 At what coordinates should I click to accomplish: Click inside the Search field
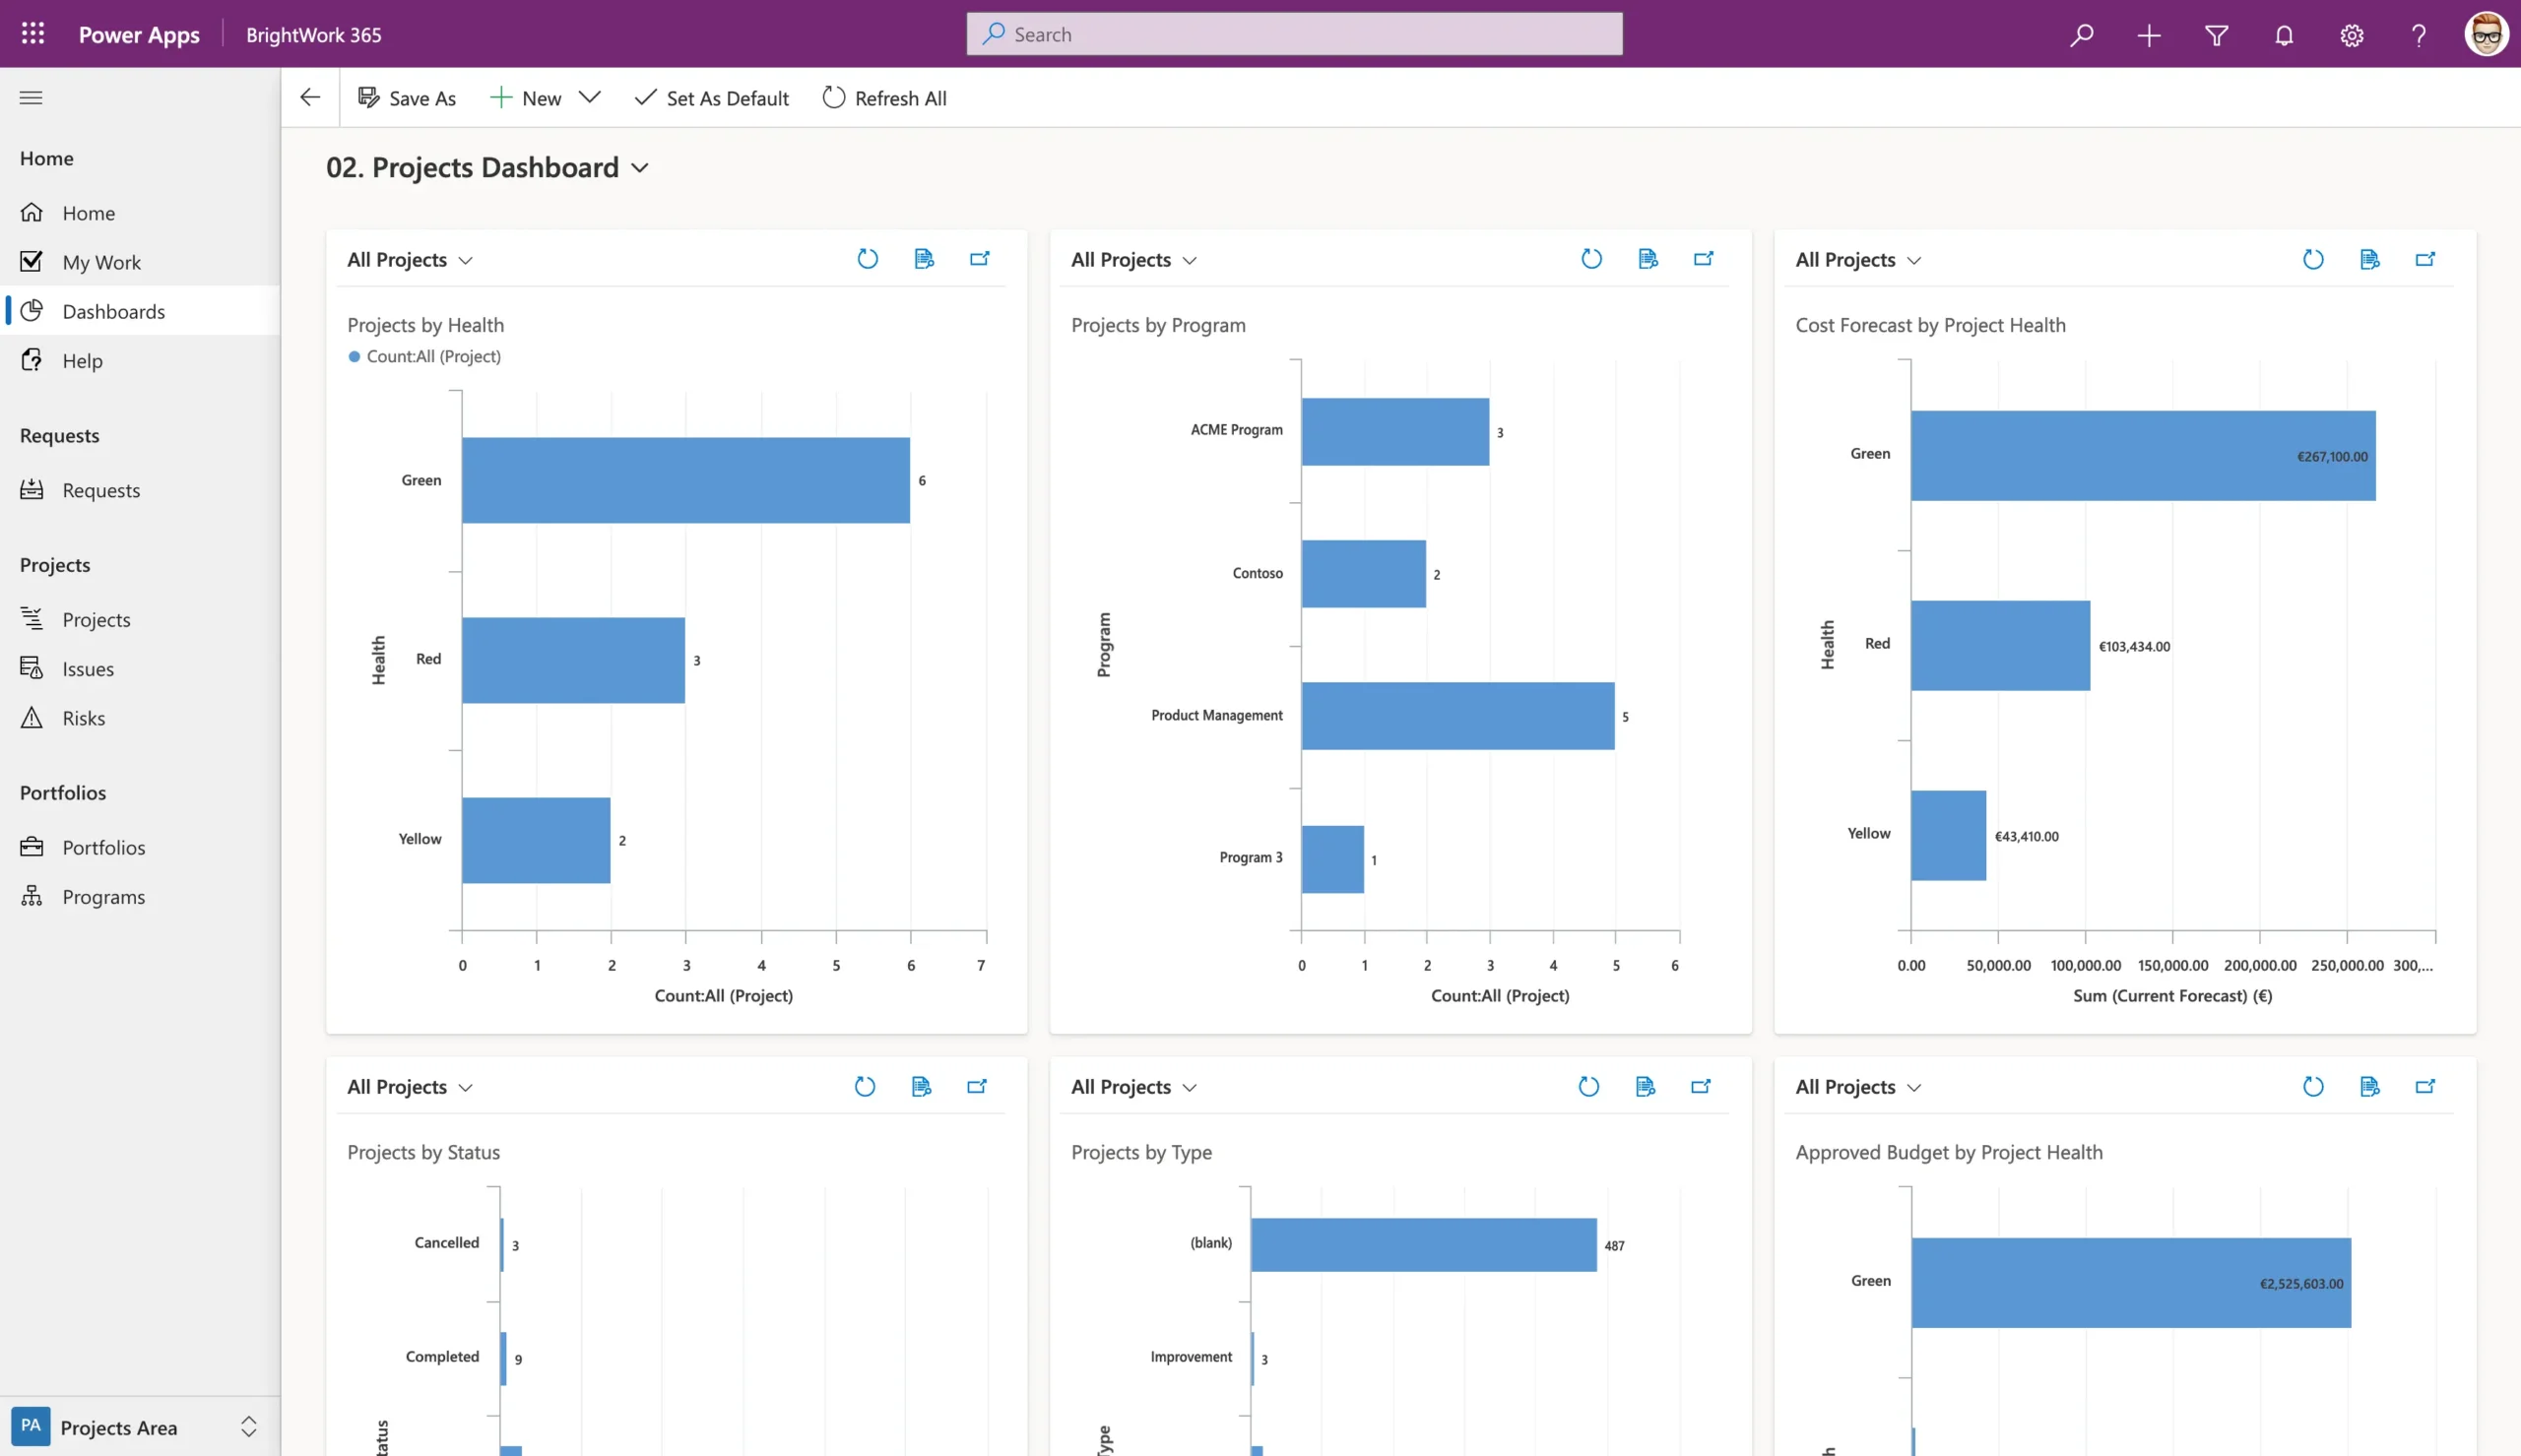pyautogui.click(x=1294, y=33)
